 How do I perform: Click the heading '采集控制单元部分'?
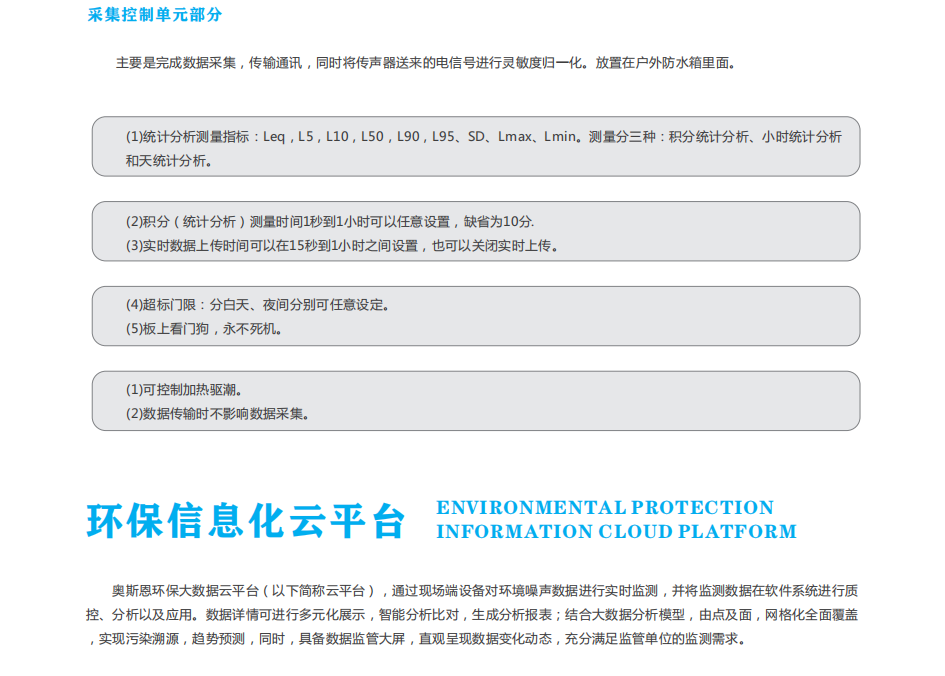tap(155, 15)
